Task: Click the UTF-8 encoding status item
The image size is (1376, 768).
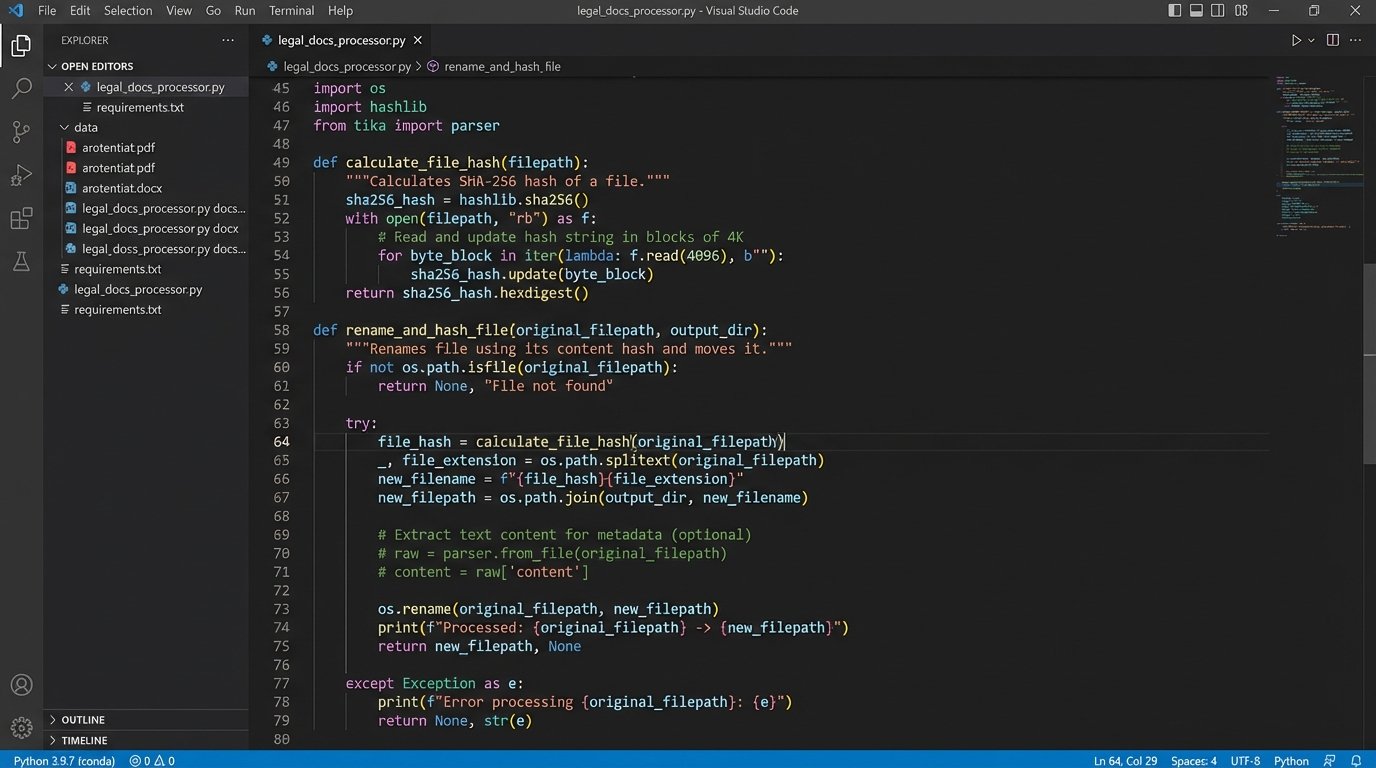Action: 1245,761
